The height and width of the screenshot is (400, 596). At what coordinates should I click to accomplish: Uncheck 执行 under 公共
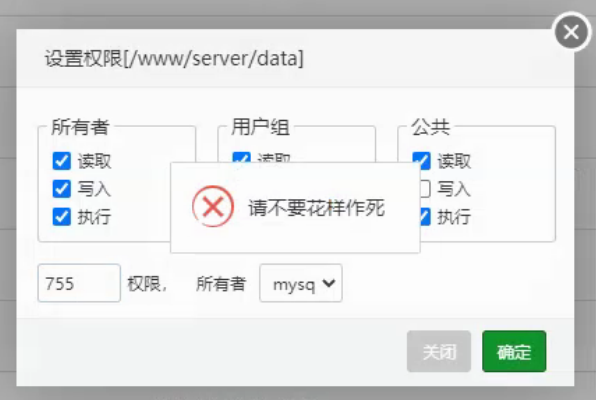(425, 217)
